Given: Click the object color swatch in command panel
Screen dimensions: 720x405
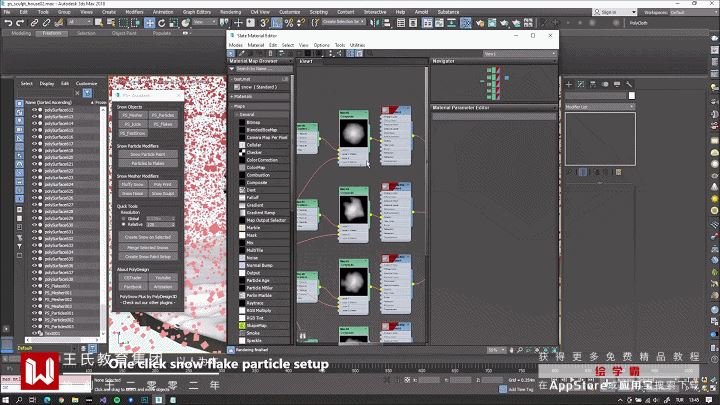Looking at the screenshot, I should [632, 96].
